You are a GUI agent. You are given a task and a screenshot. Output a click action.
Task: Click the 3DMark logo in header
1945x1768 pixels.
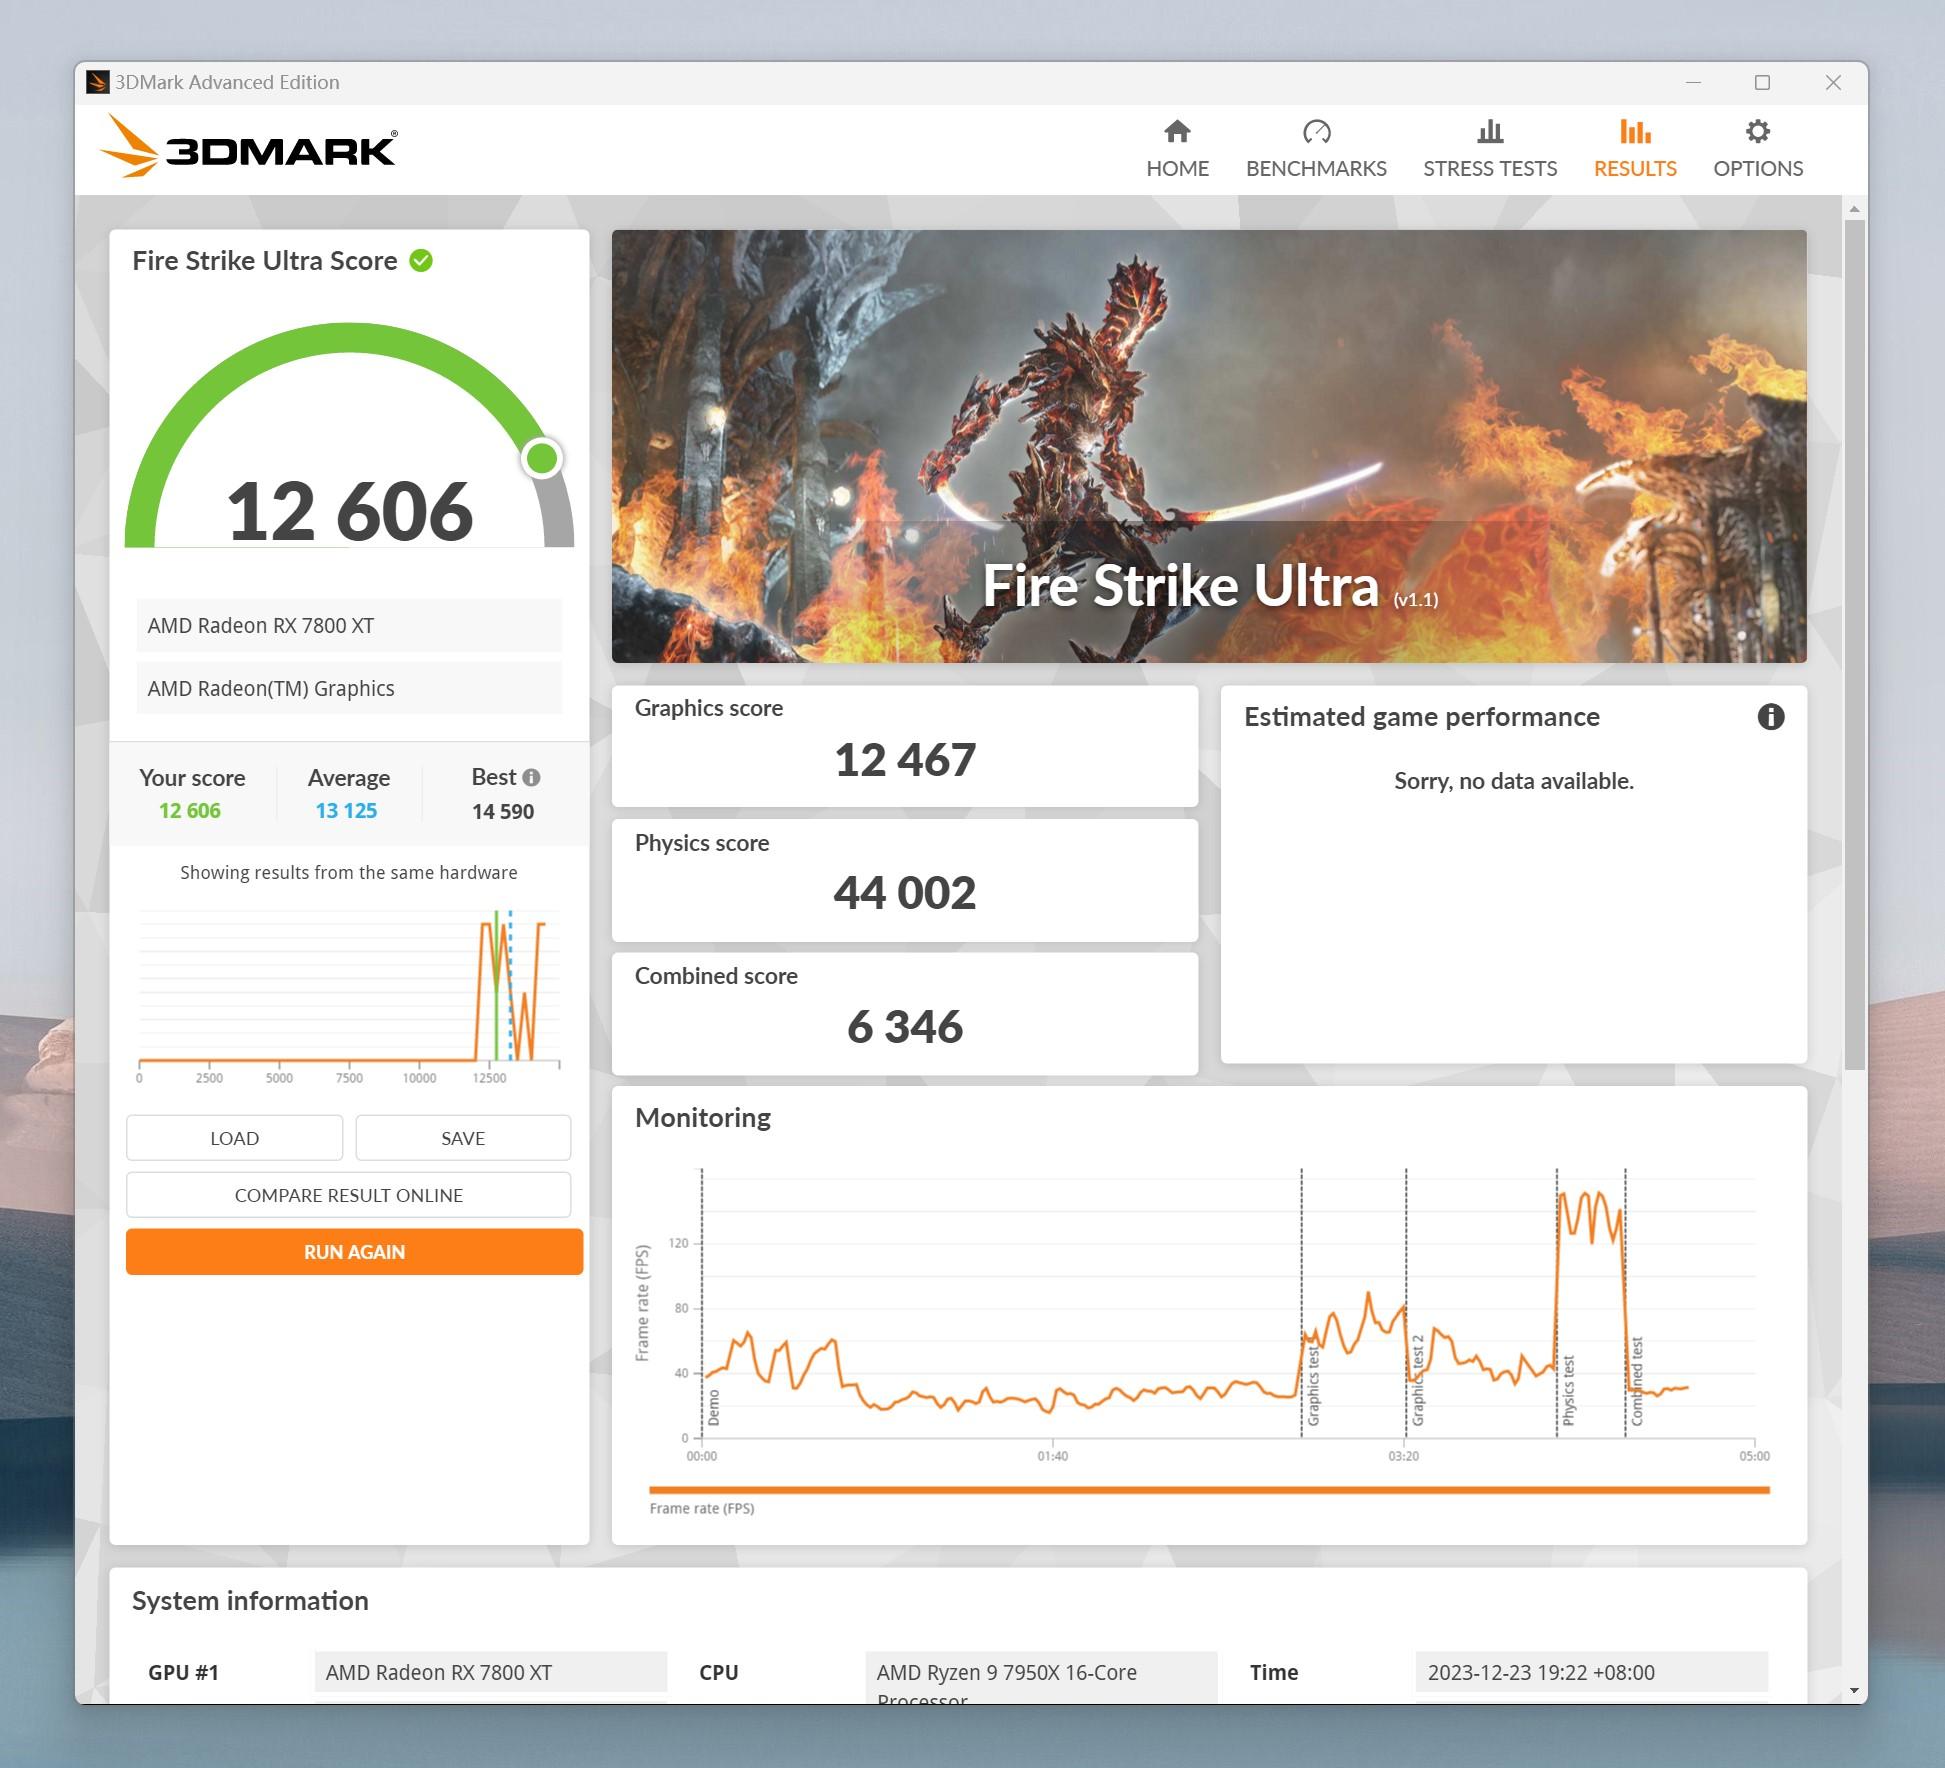pos(248,147)
